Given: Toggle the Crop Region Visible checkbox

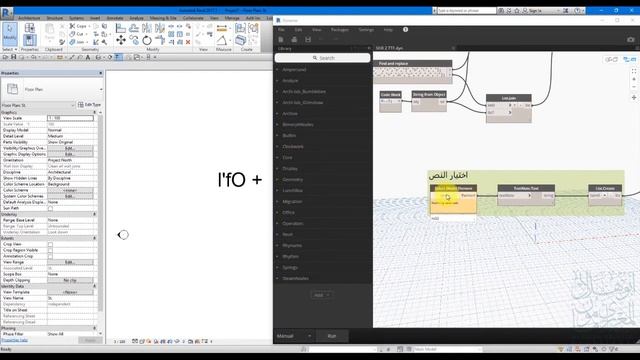Looking at the screenshot, I should coord(50,250).
